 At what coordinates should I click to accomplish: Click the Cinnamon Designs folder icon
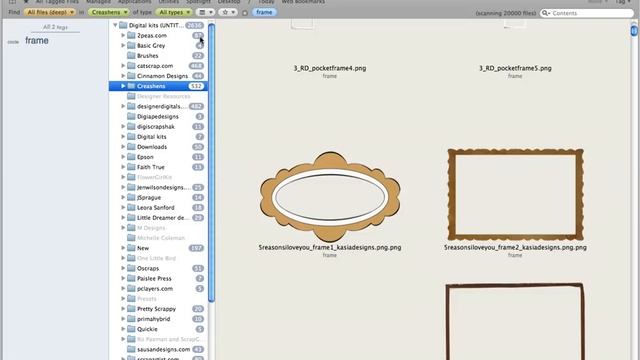tap(131, 76)
